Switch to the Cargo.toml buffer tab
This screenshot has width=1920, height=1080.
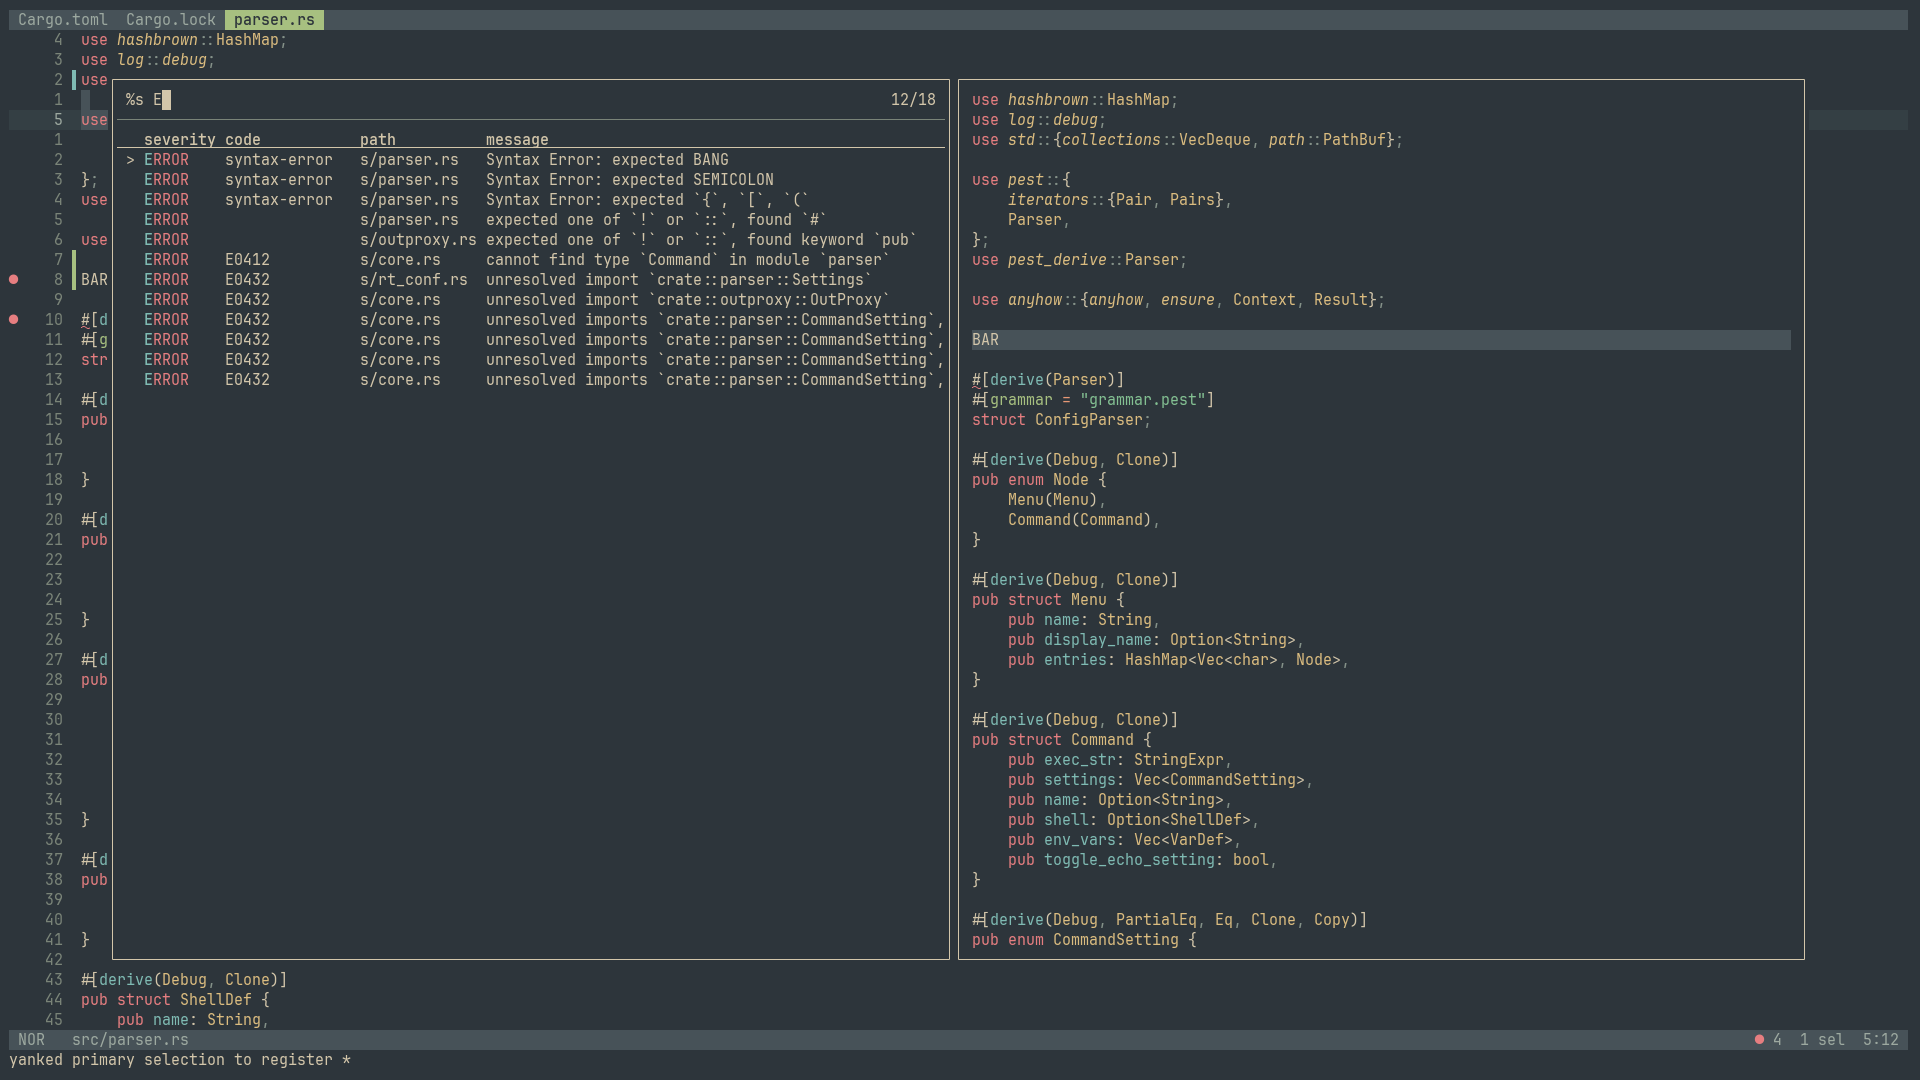tap(62, 20)
